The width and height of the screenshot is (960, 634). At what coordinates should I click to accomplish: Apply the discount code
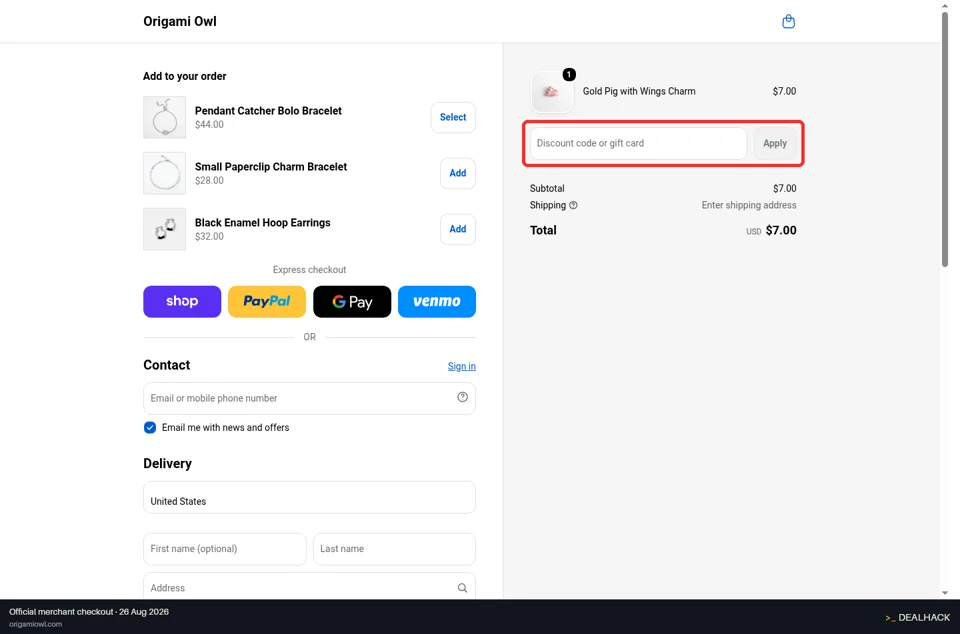pyautogui.click(x=775, y=143)
